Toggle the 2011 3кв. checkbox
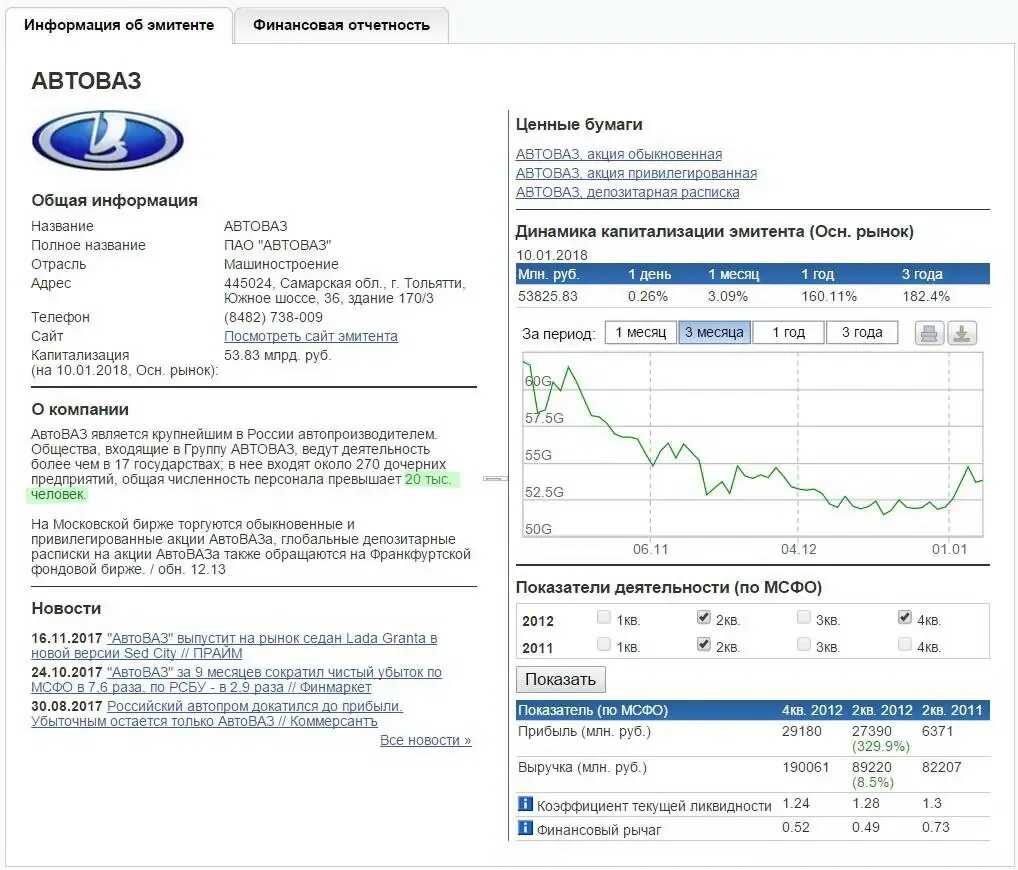 coord(804,644)
